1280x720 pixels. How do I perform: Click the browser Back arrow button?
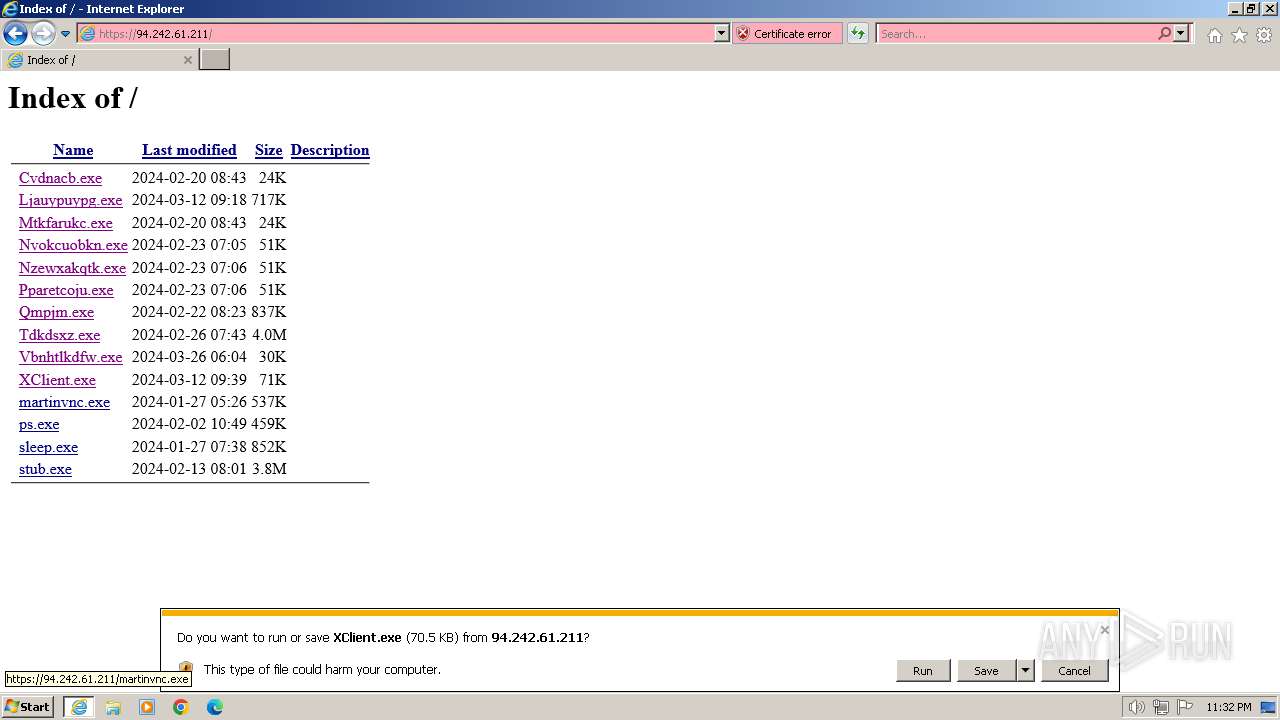[15, 33]
